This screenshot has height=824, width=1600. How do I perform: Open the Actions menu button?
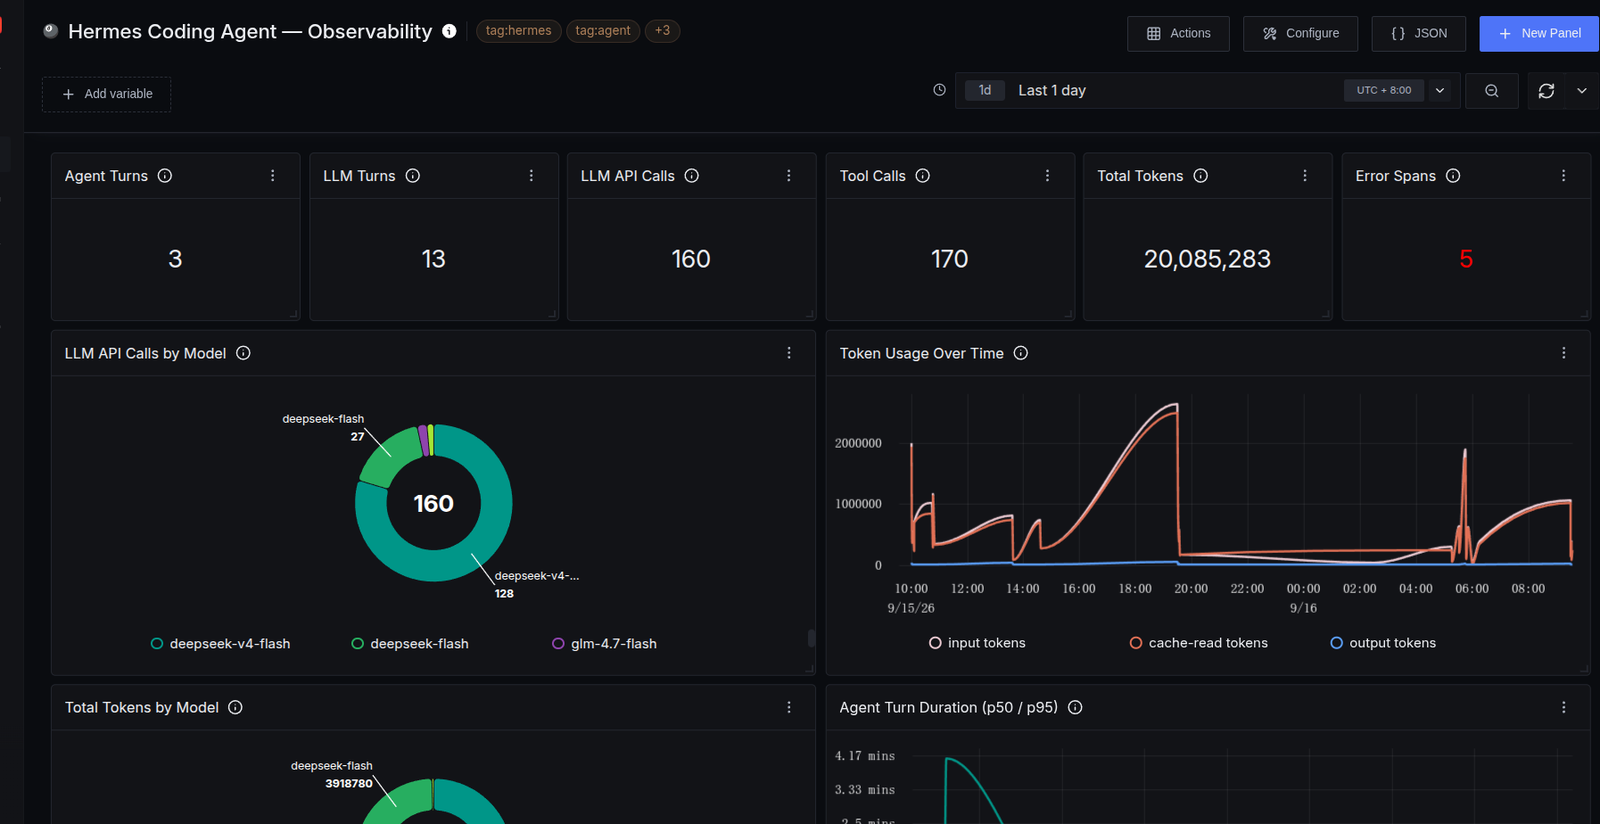[x=1178, y=33]
